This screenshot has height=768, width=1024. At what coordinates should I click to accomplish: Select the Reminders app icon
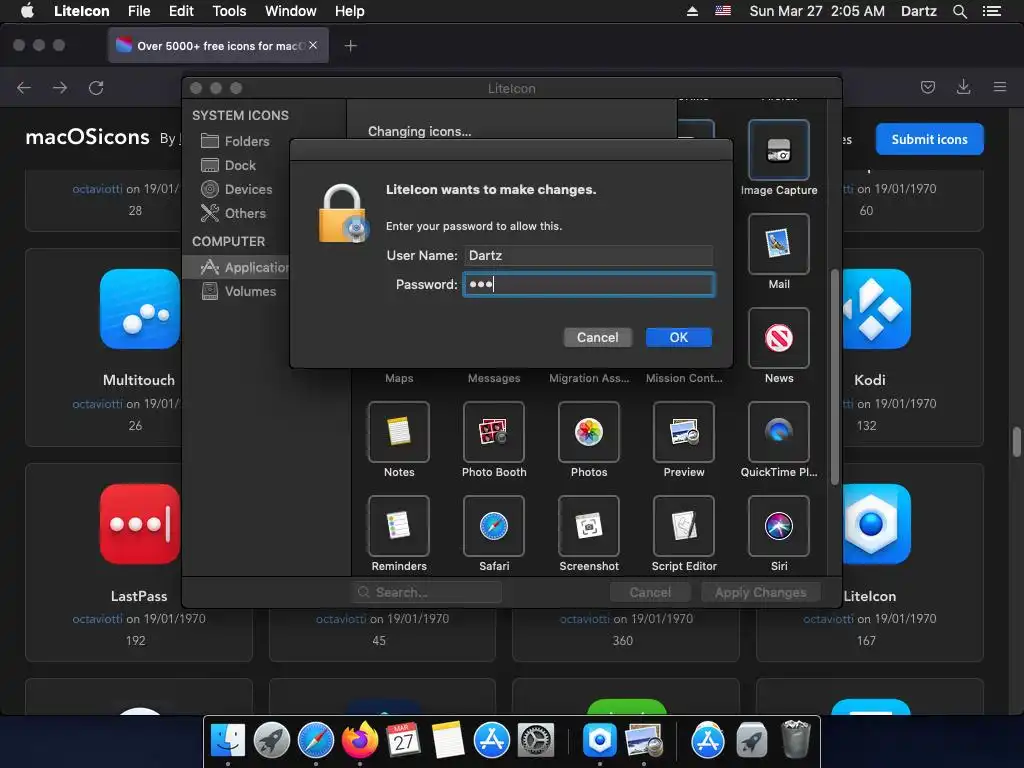tap(398, 526)
